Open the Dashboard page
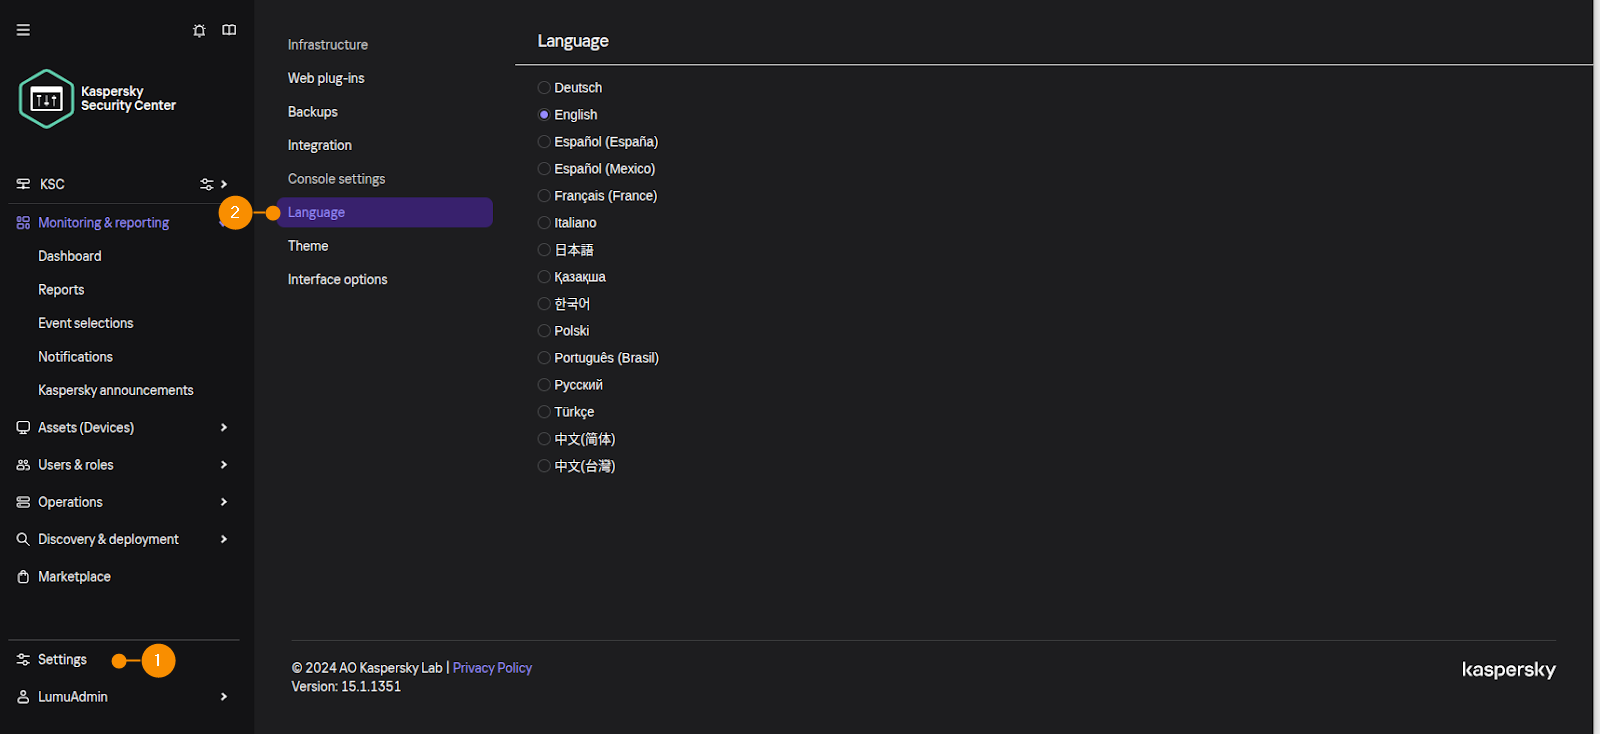The height and width of the screenshot is (734, 1600). [x=70, y=256]
